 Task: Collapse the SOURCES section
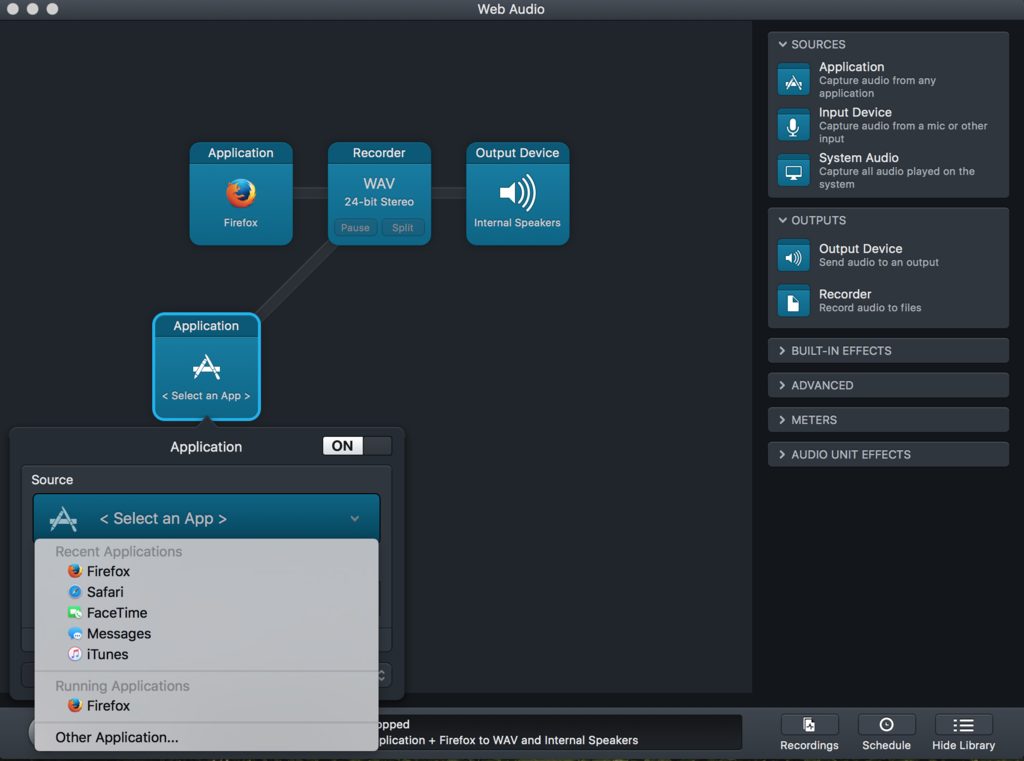782,44
